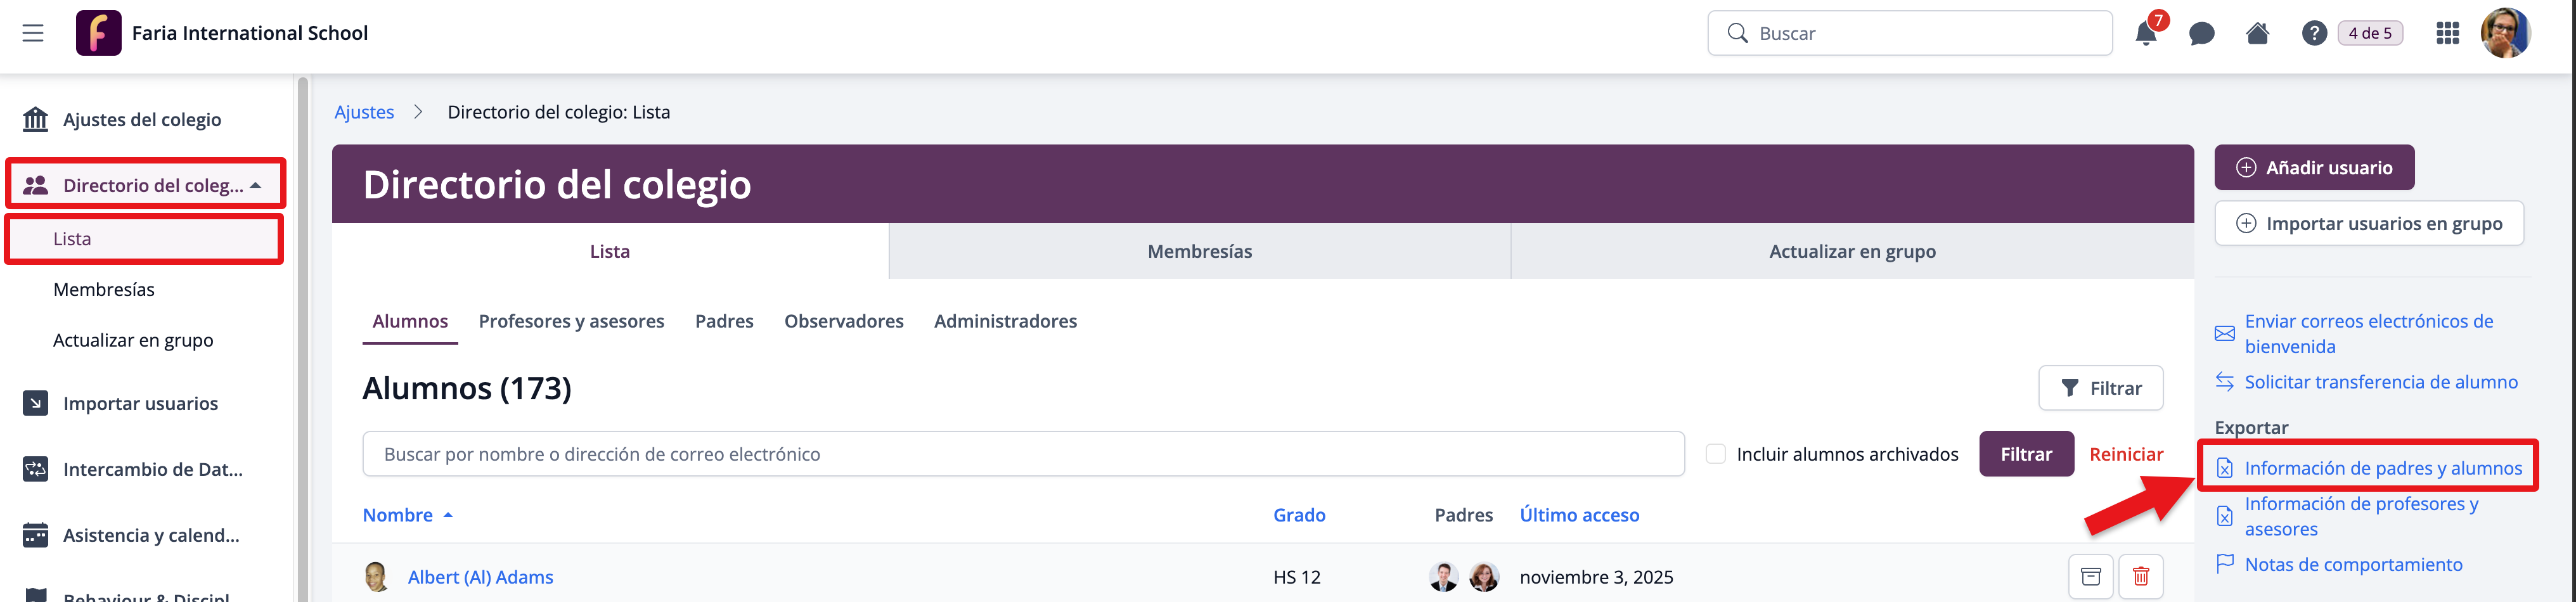Click Reiniciar to reset filters
The image size is (2576, 602).
tap(2126, 454)
